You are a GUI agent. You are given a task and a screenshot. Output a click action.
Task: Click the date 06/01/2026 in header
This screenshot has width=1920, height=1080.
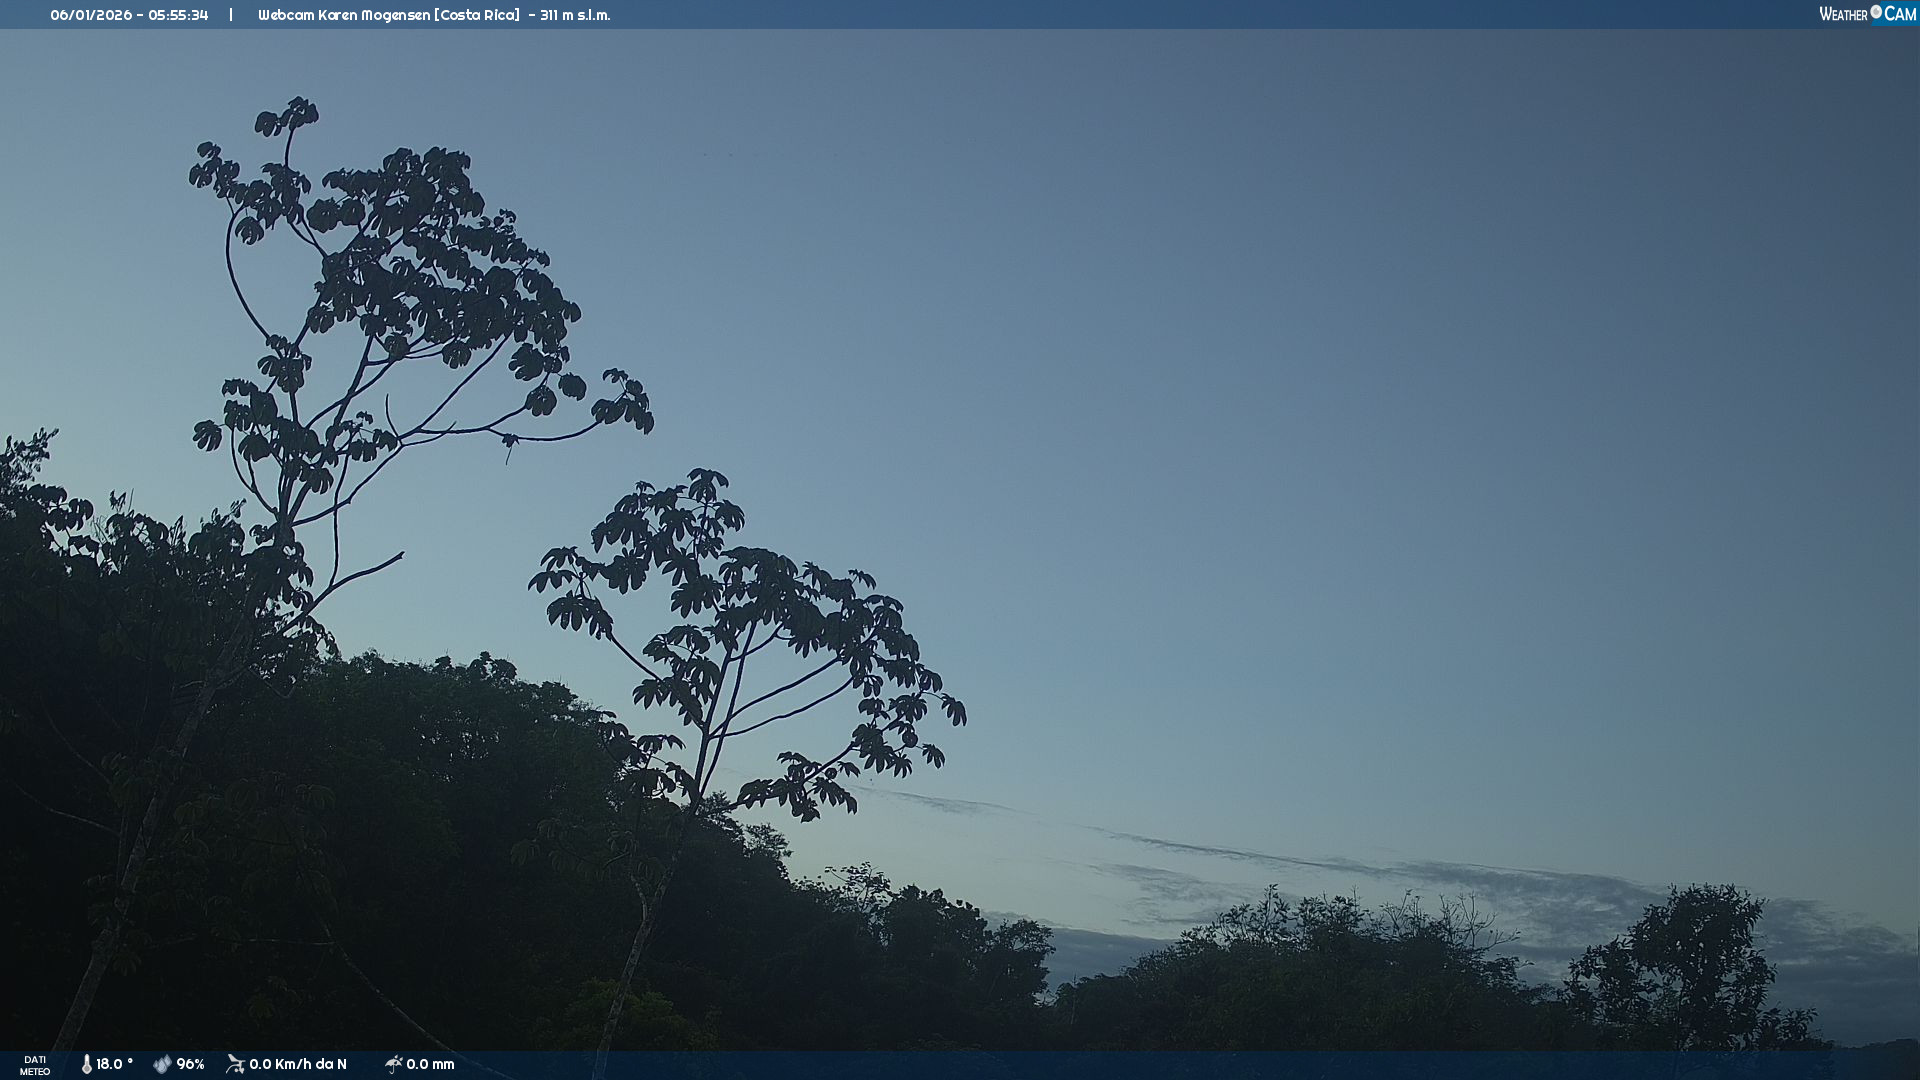click(x=91, y=15)
